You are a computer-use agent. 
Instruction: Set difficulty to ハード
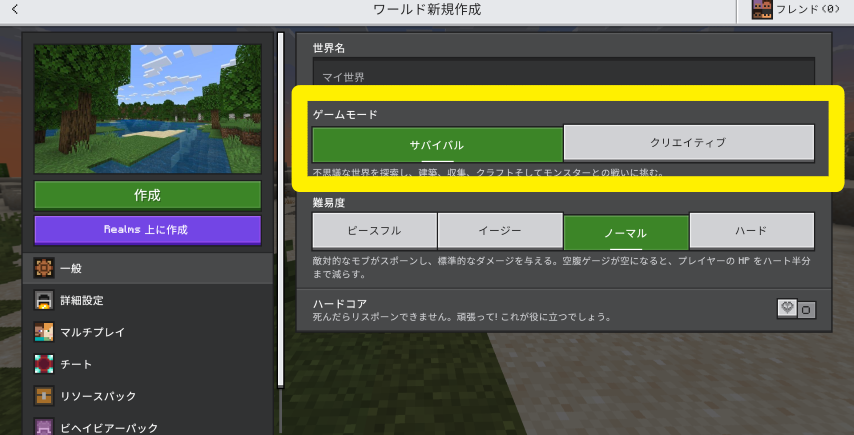coord(752,231)
